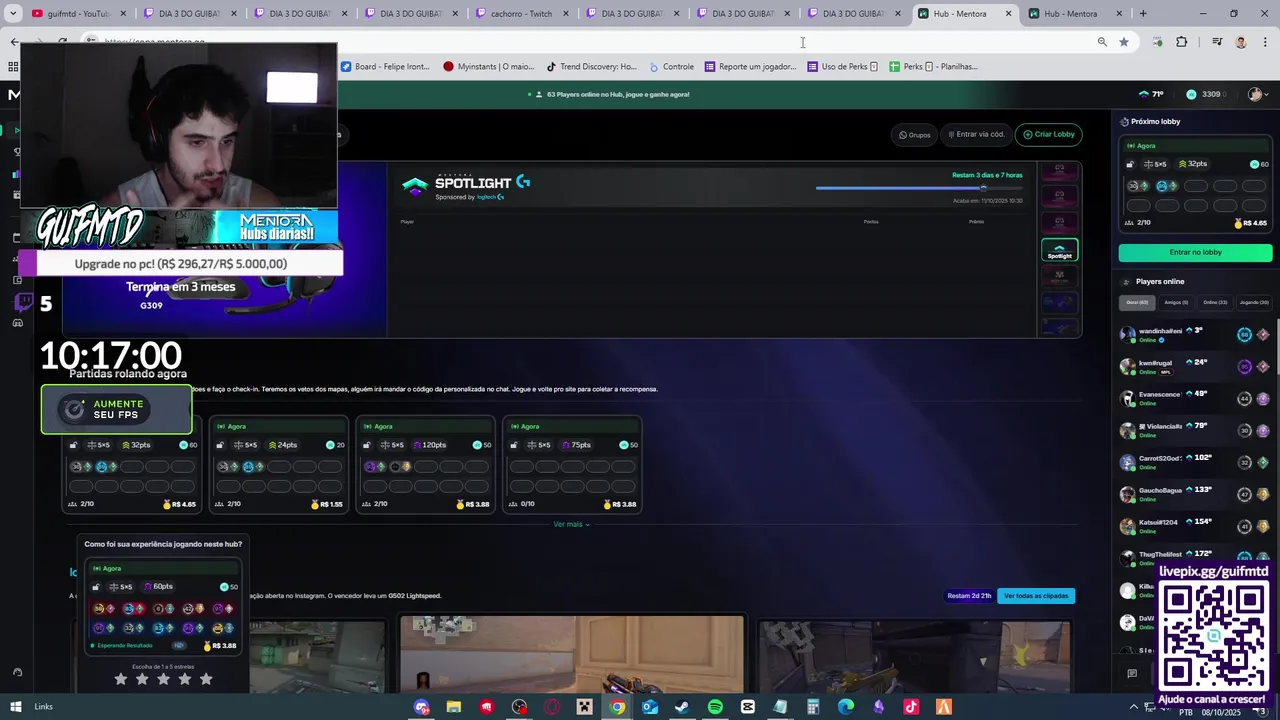Click the 71º rank indicator in header

click(1151, 94)
